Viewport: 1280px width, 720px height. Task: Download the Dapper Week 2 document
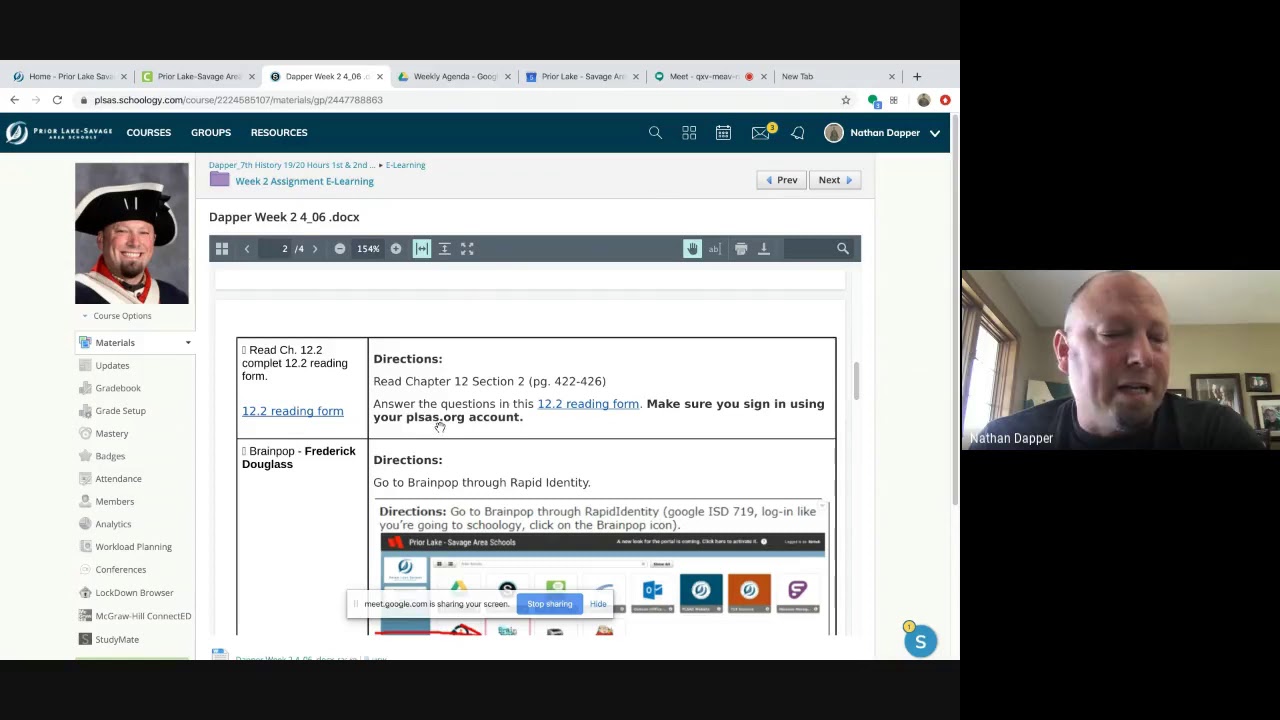pyautogui.click(x=764, y=249)
